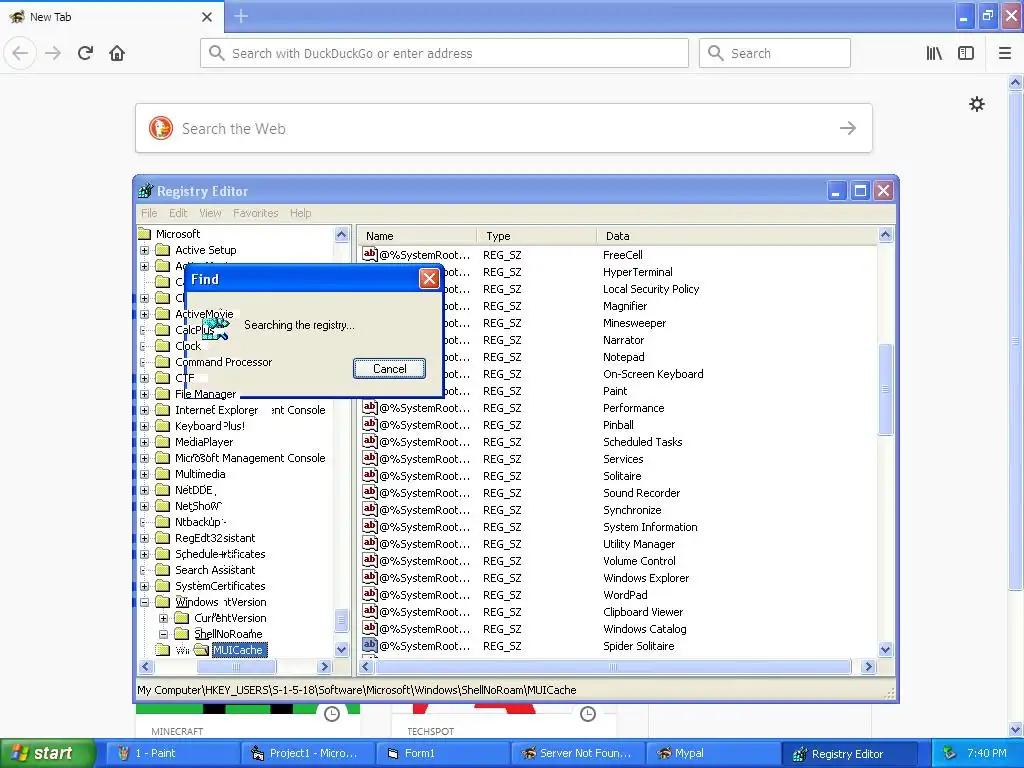
Task: Focus the browser toolbar Search box
Action: click(x=775, y=53)
